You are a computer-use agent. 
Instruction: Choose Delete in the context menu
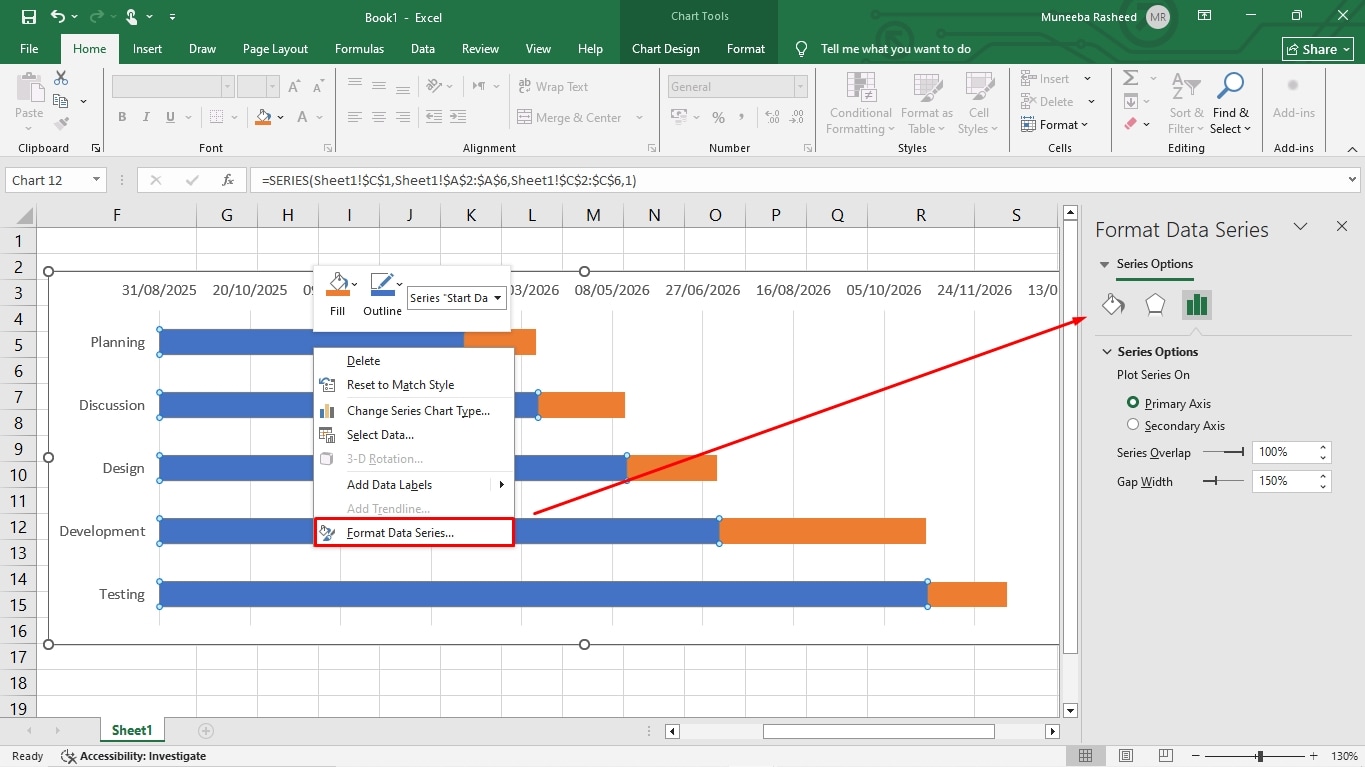point(414,361)
